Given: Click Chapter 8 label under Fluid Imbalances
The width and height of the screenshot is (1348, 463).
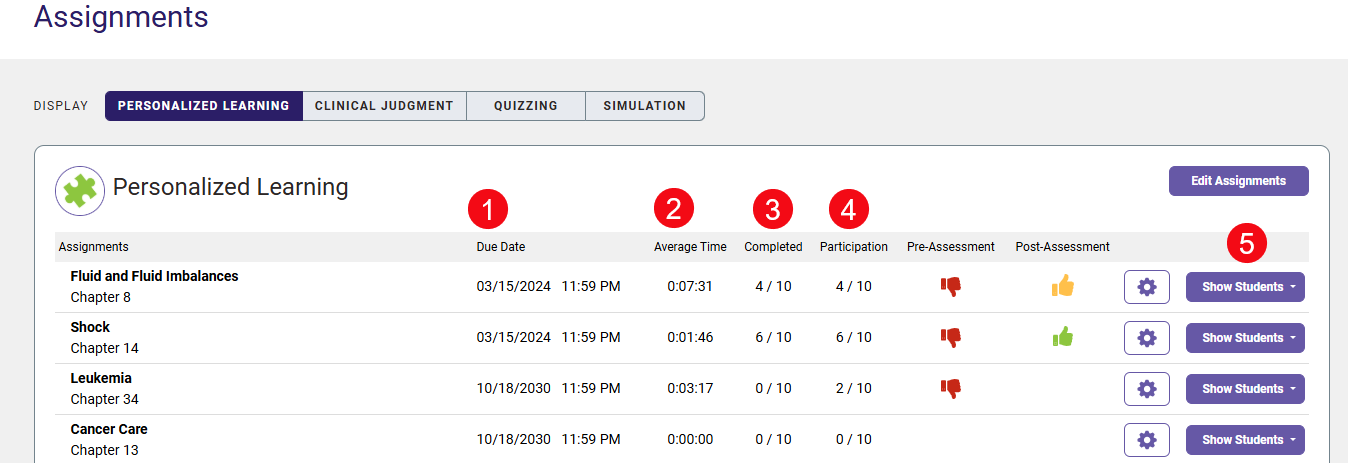Looking at the screenshot, I should [x=101, y=297].
